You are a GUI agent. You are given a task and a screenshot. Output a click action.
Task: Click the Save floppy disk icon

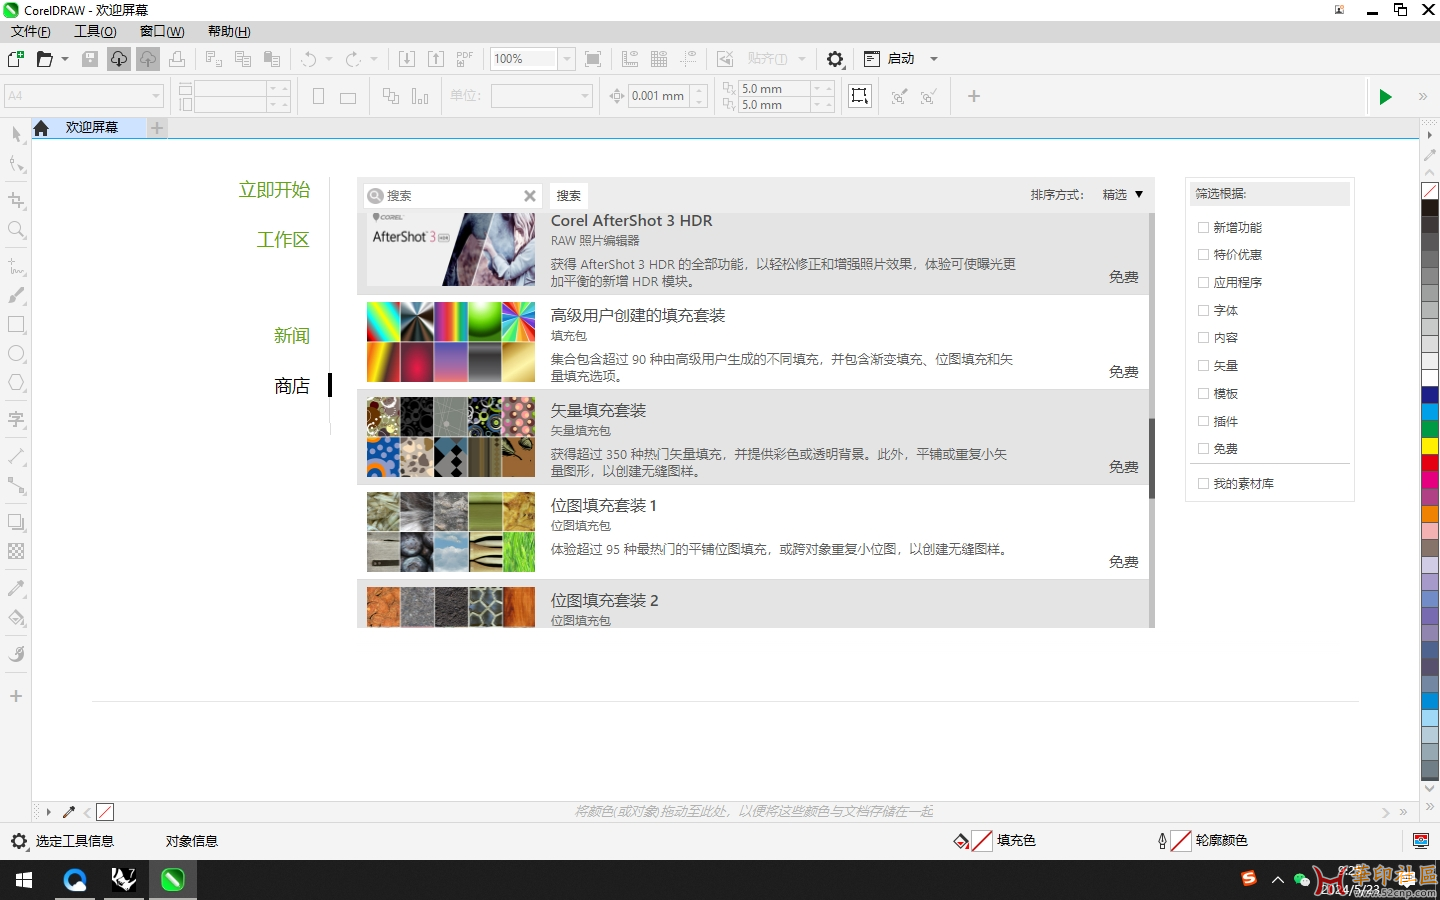(x=90, y=59)
